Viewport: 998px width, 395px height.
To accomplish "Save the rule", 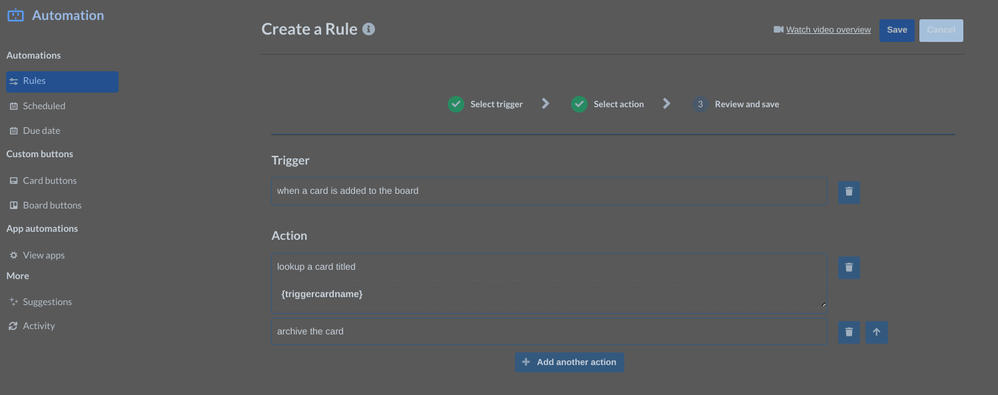I will (x=897, y=31).
